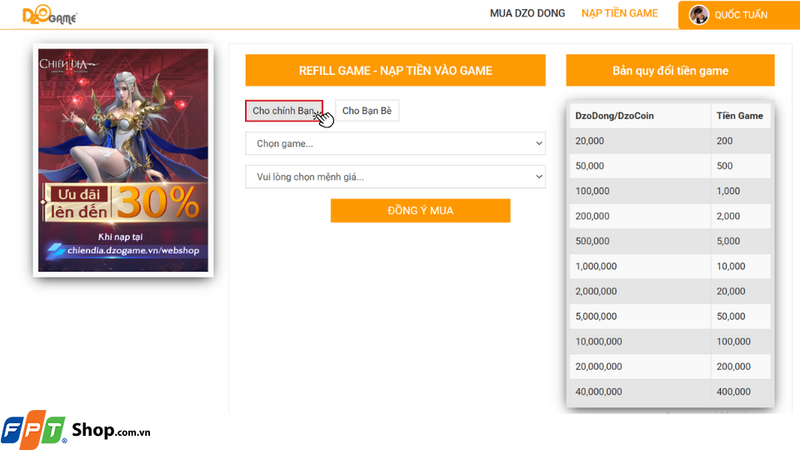Click the DzoGame logo
Screen dimensions: 800x450
(49, 15)
